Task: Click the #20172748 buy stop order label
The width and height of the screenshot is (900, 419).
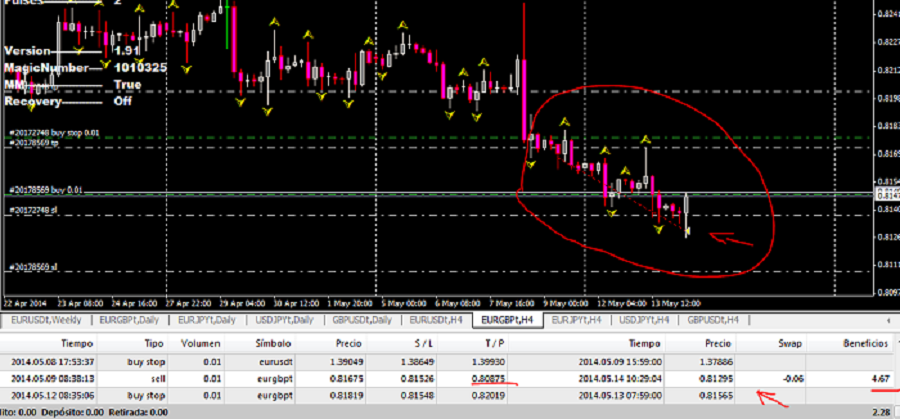Action: pyautogui.click(x=54, y=132)
